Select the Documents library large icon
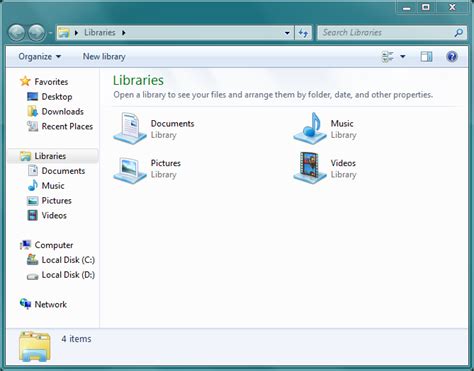The image size is (474, 371). [130, 128]
